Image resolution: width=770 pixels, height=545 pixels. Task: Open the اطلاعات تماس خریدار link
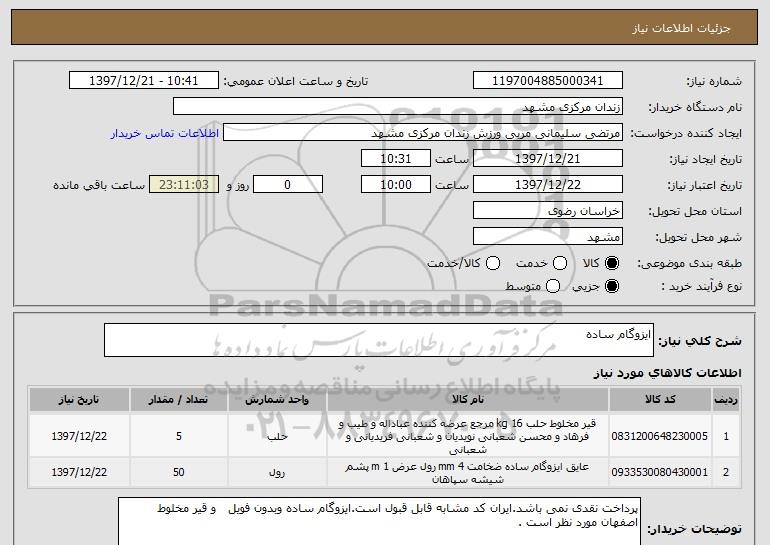pos(165,133)
